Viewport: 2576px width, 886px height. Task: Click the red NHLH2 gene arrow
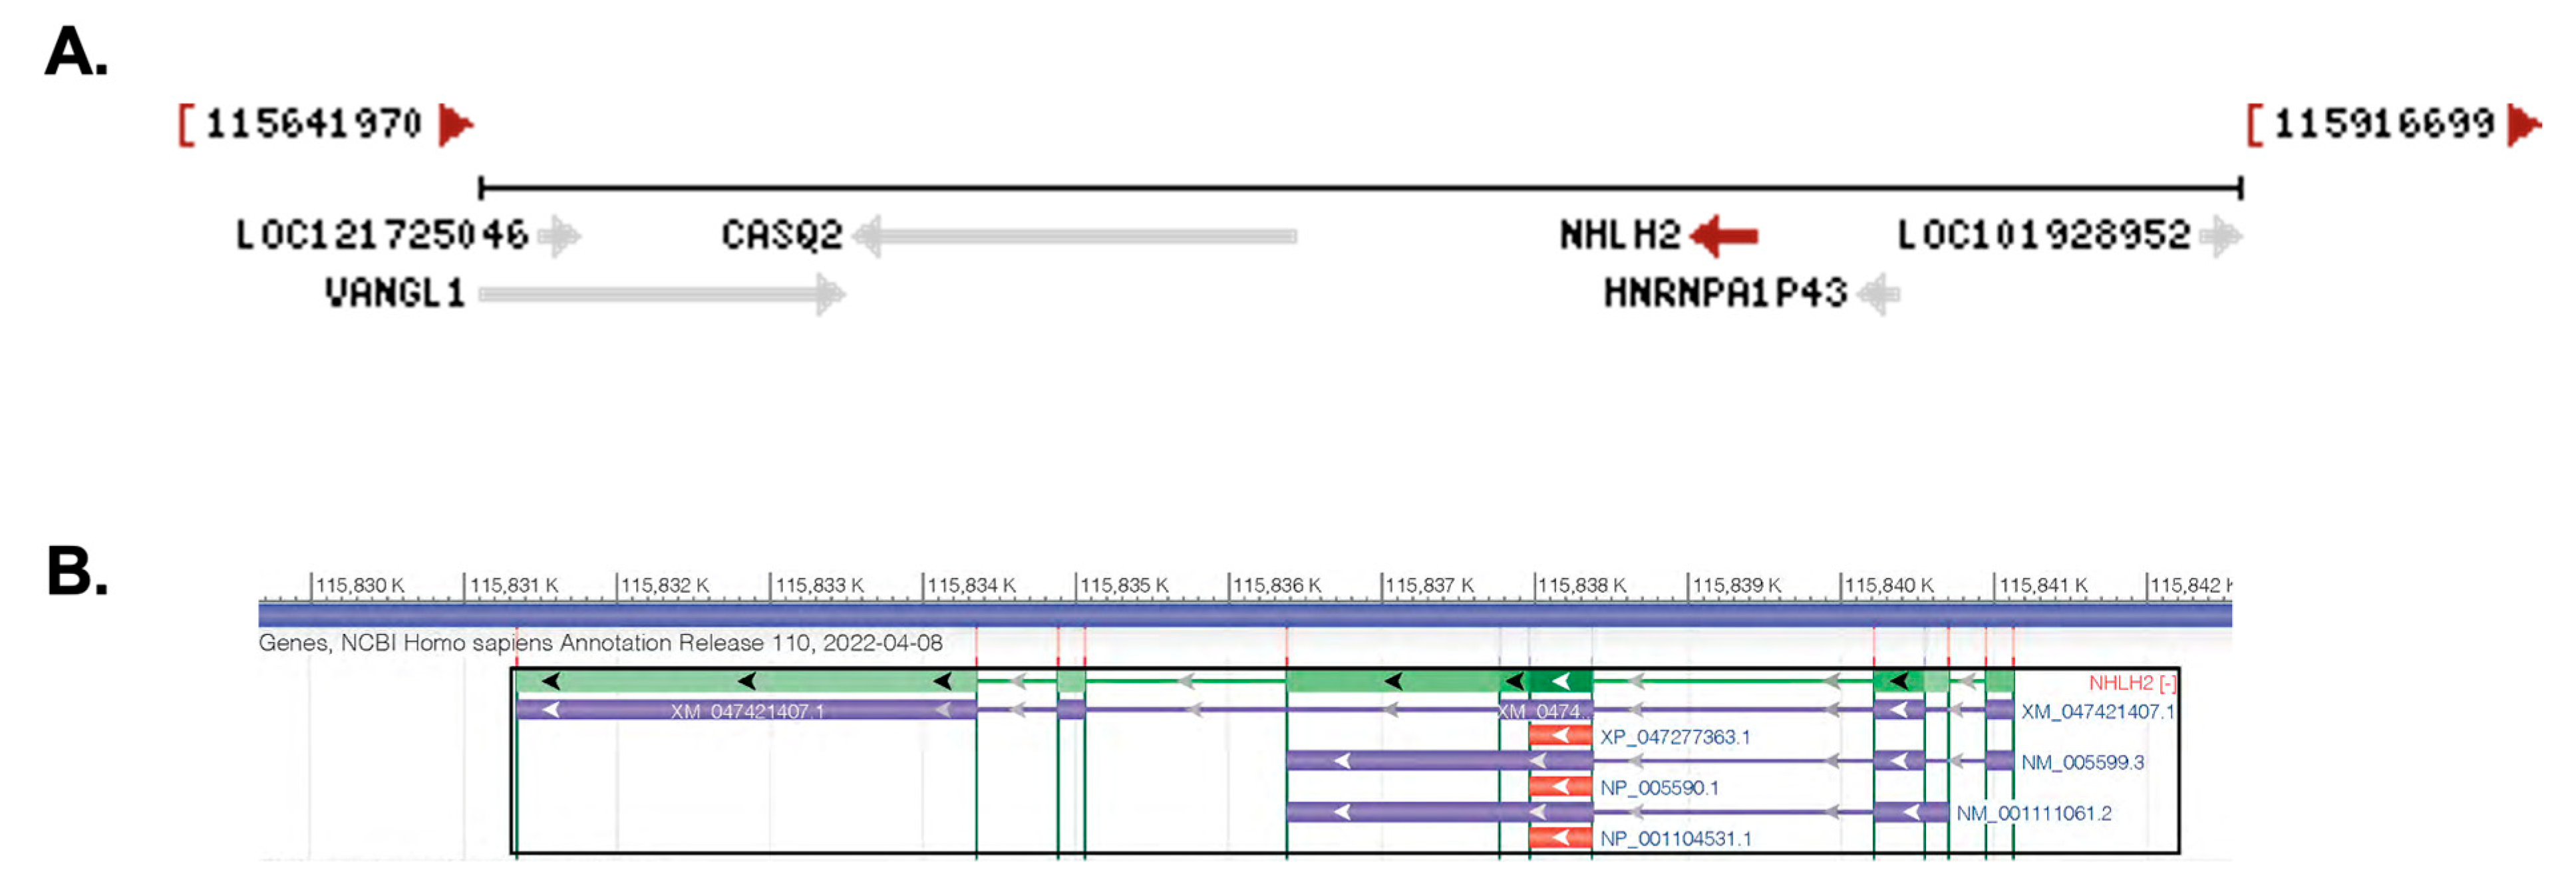tap(1724, 236)
